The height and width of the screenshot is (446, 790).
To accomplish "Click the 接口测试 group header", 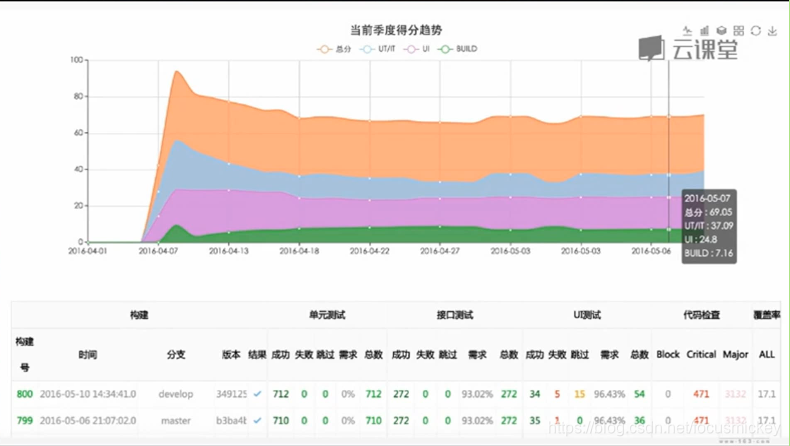I will tap(455, 315).
